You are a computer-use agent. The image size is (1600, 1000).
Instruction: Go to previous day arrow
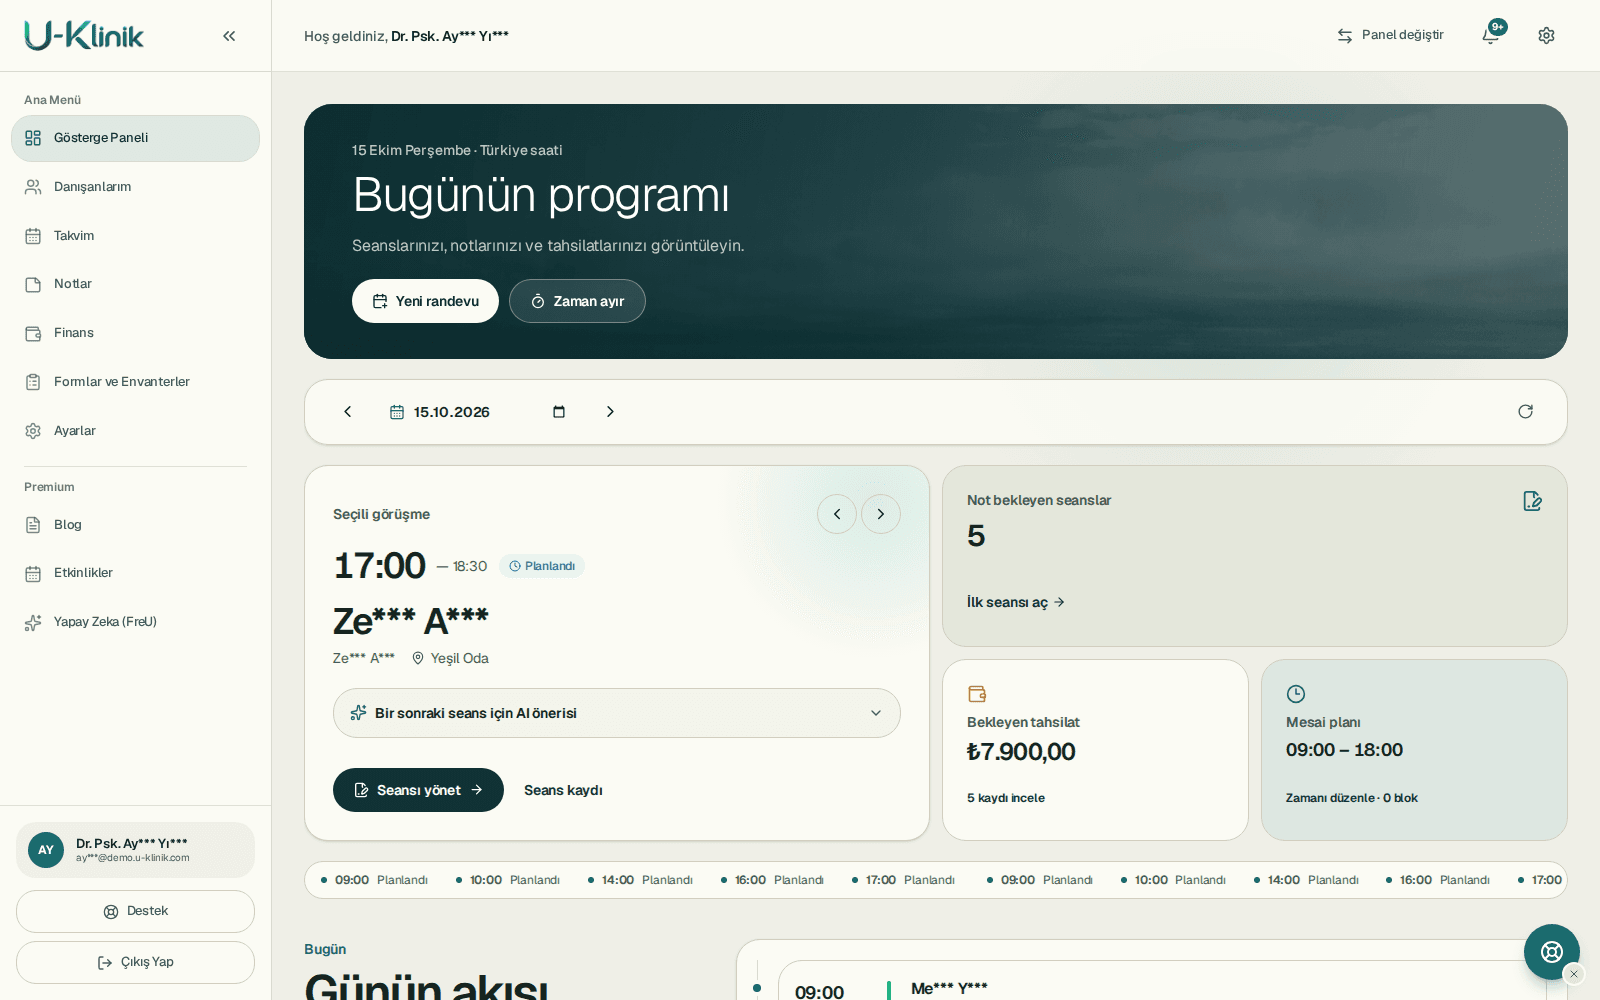point(348,412)
